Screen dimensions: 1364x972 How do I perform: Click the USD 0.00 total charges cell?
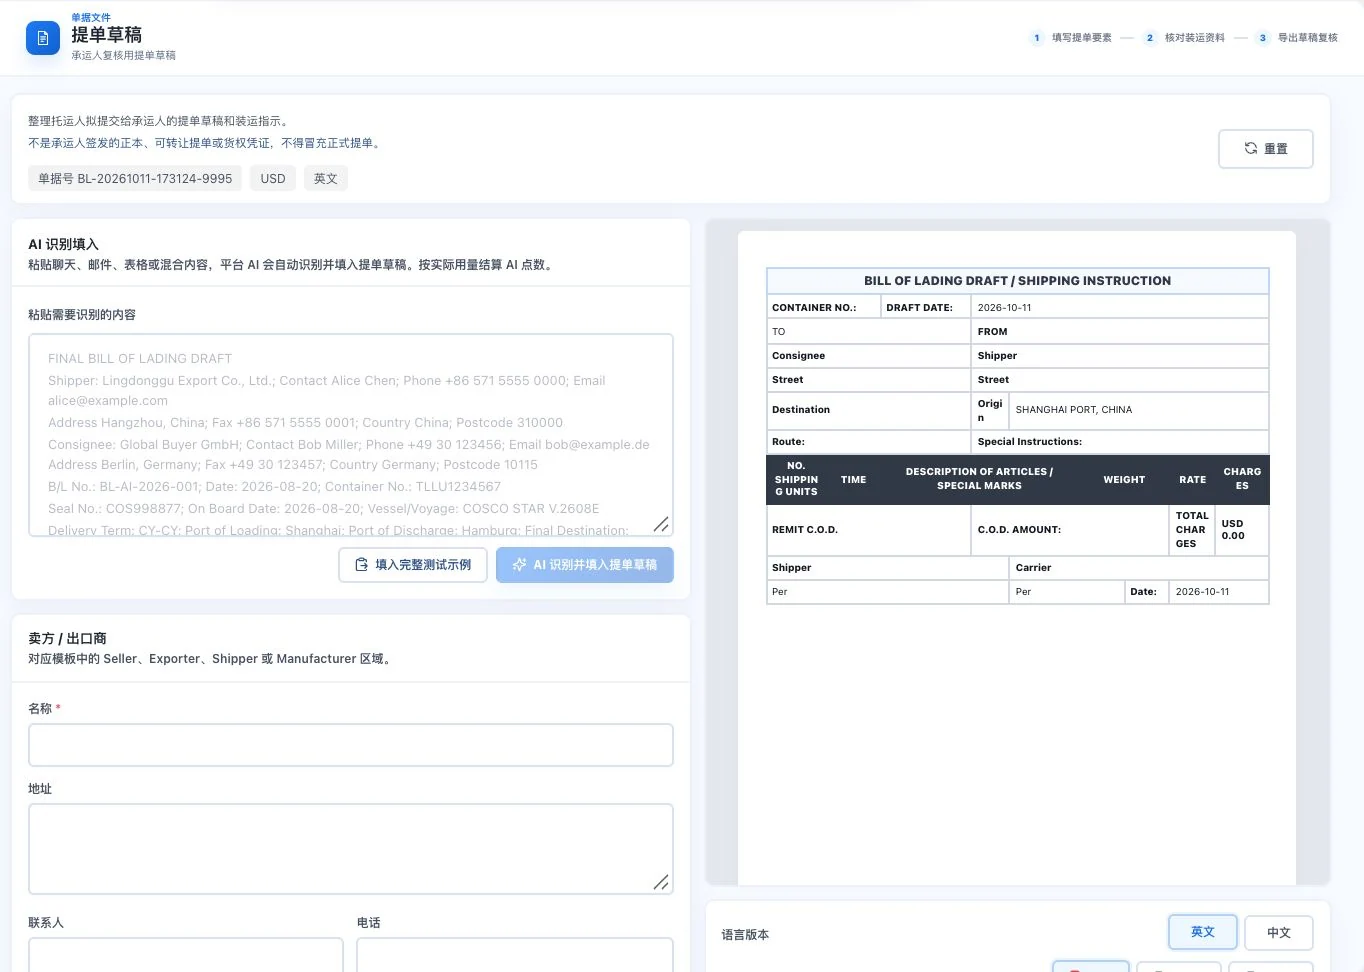coord(1241,530)
